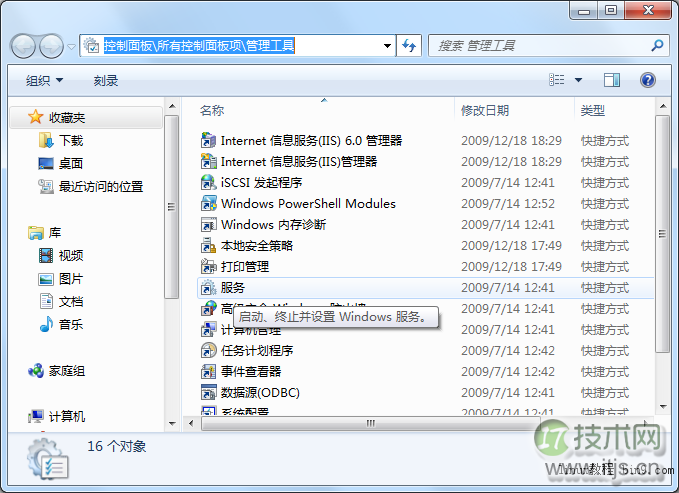Screen dimensions: 679x493
Task: Select 收藏夹 in the navigation pane
Action: (86, 117)
